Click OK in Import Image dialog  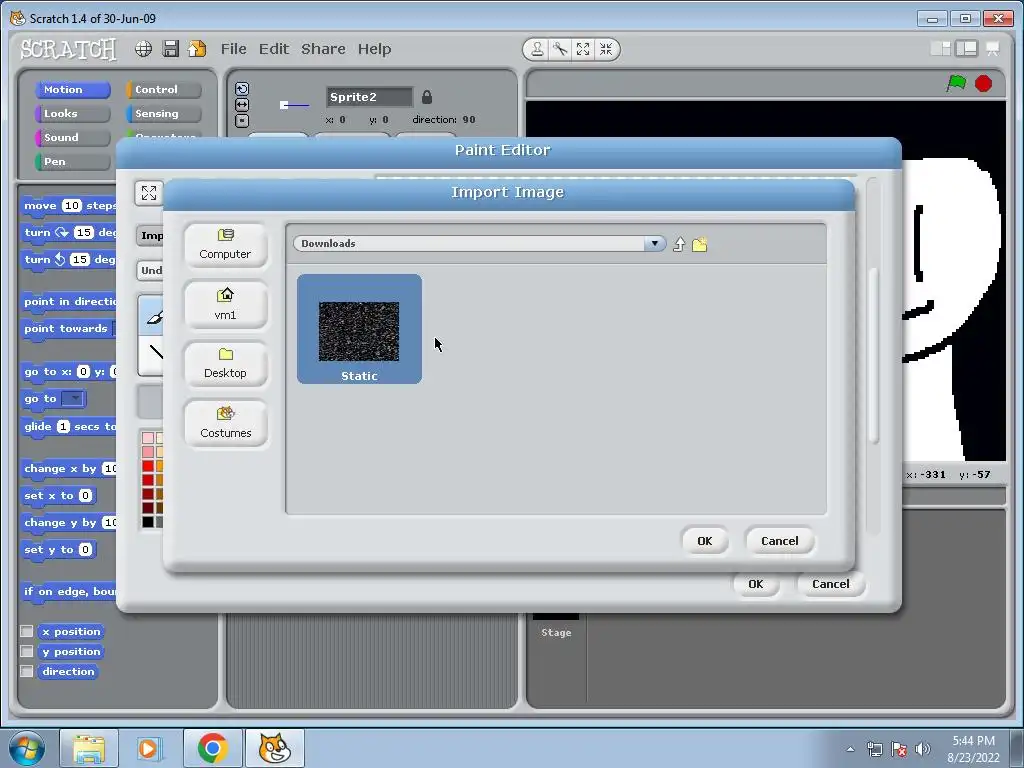(x=705, y=541)
